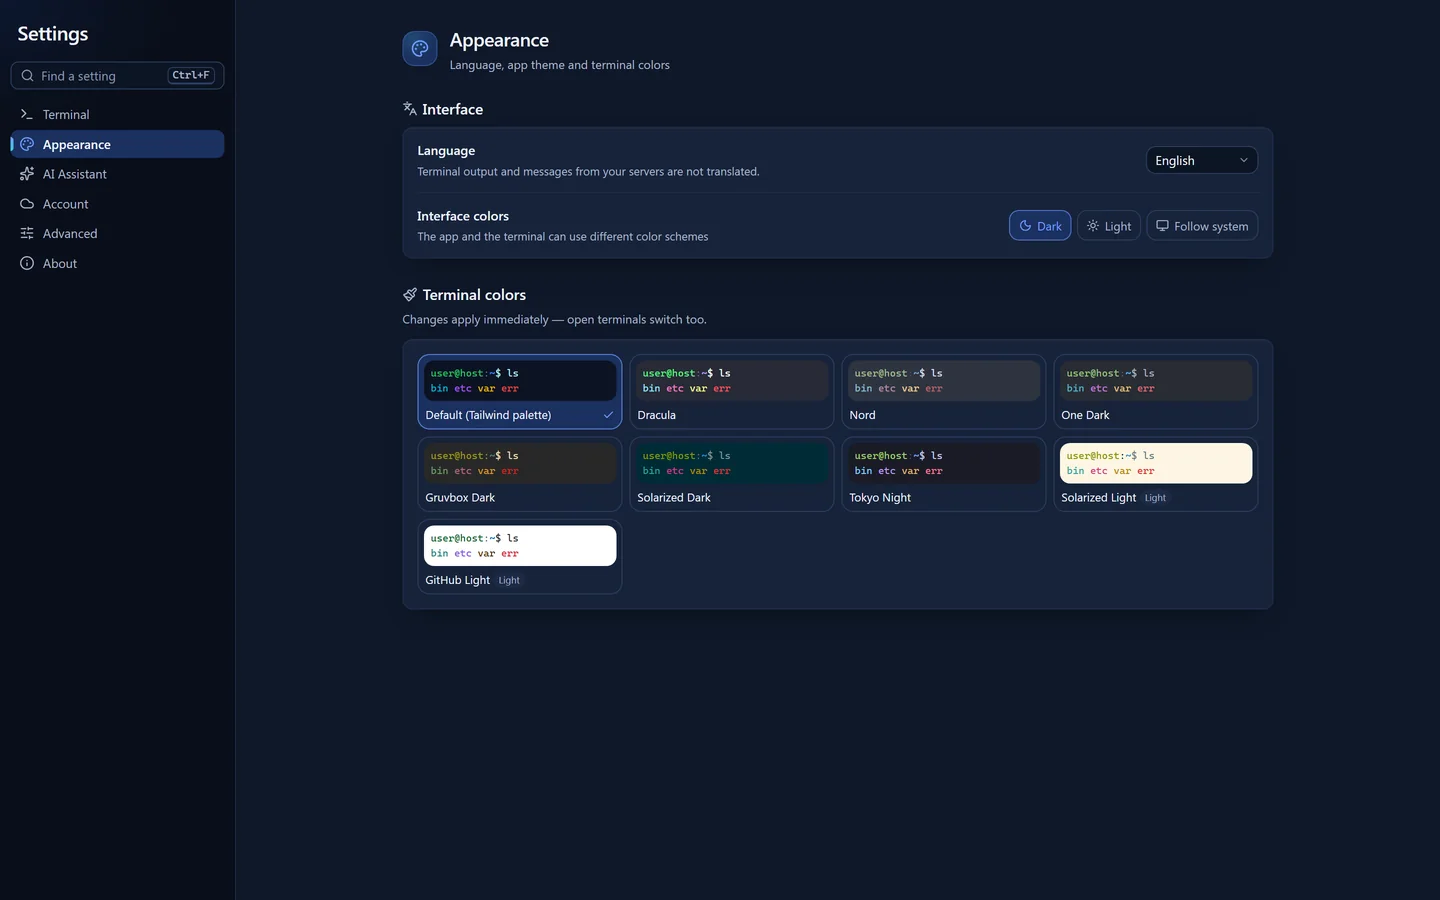Click the Default theme terminal preview
The image size is (1440, 900).
(x=520, y=381)
